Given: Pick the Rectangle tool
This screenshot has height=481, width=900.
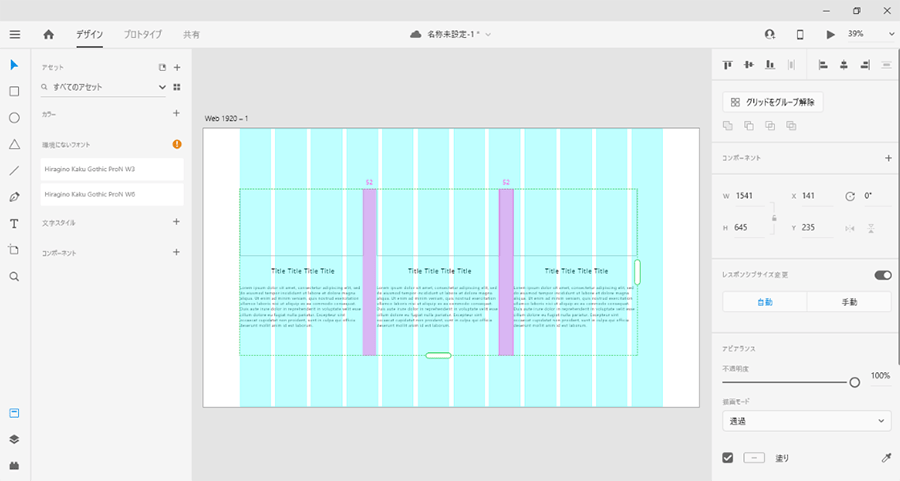Looking at the screenshot, I should (14, 91).
